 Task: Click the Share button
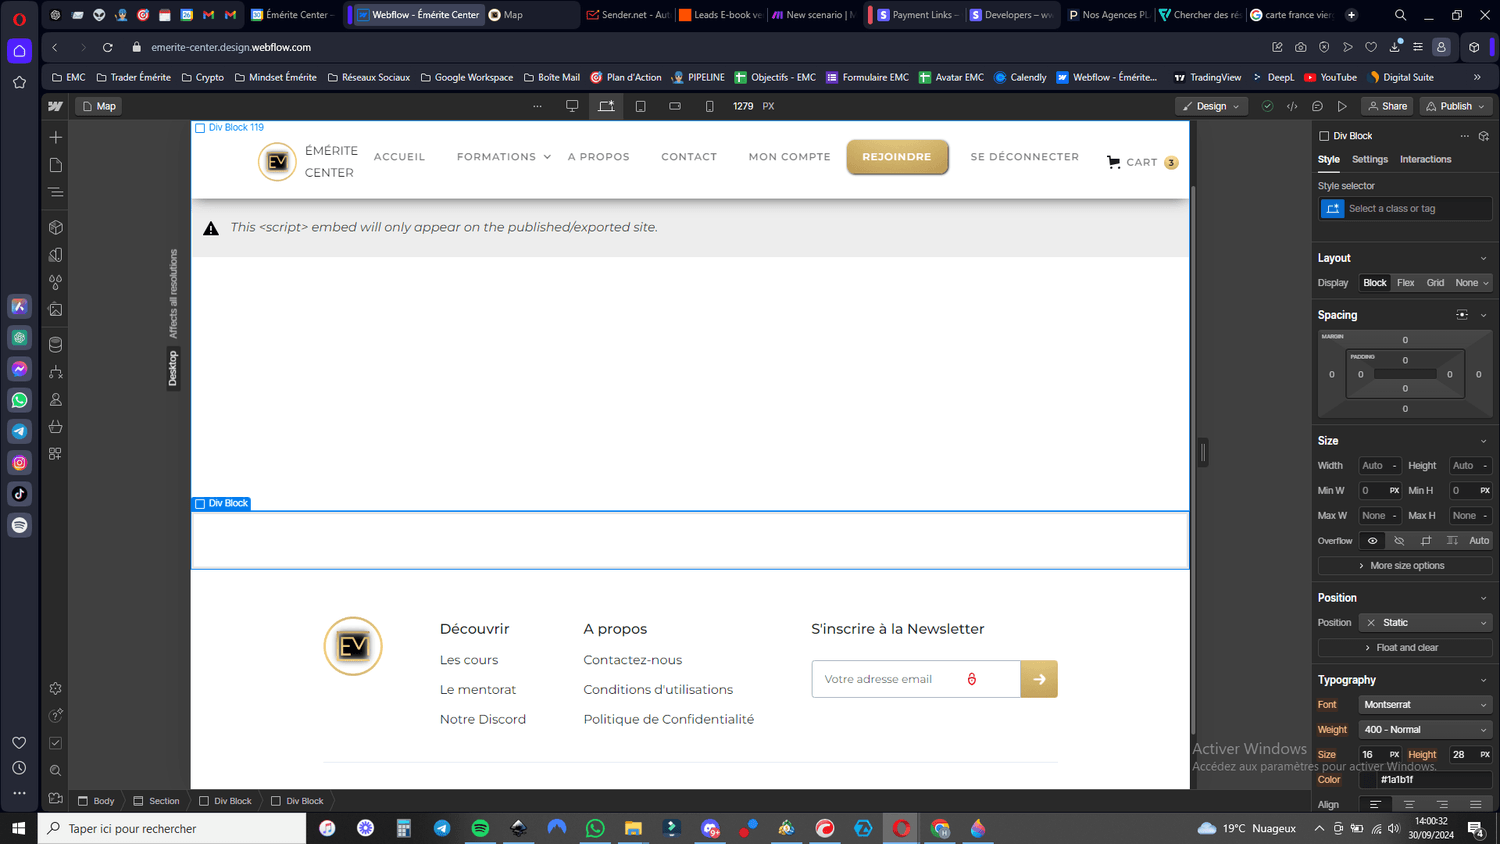1387,106
